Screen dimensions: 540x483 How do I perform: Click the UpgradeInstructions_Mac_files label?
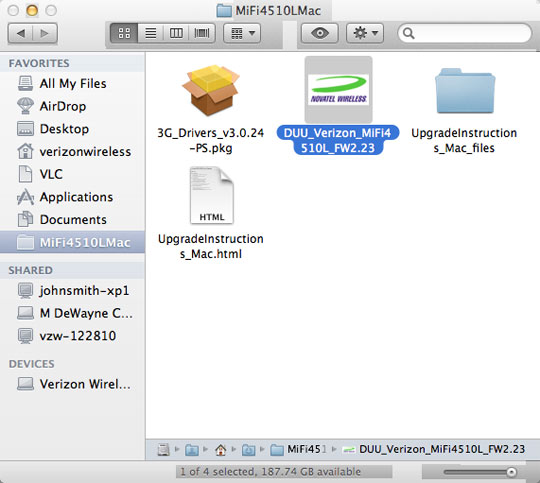pyautogui.click(x=464, y=141)
